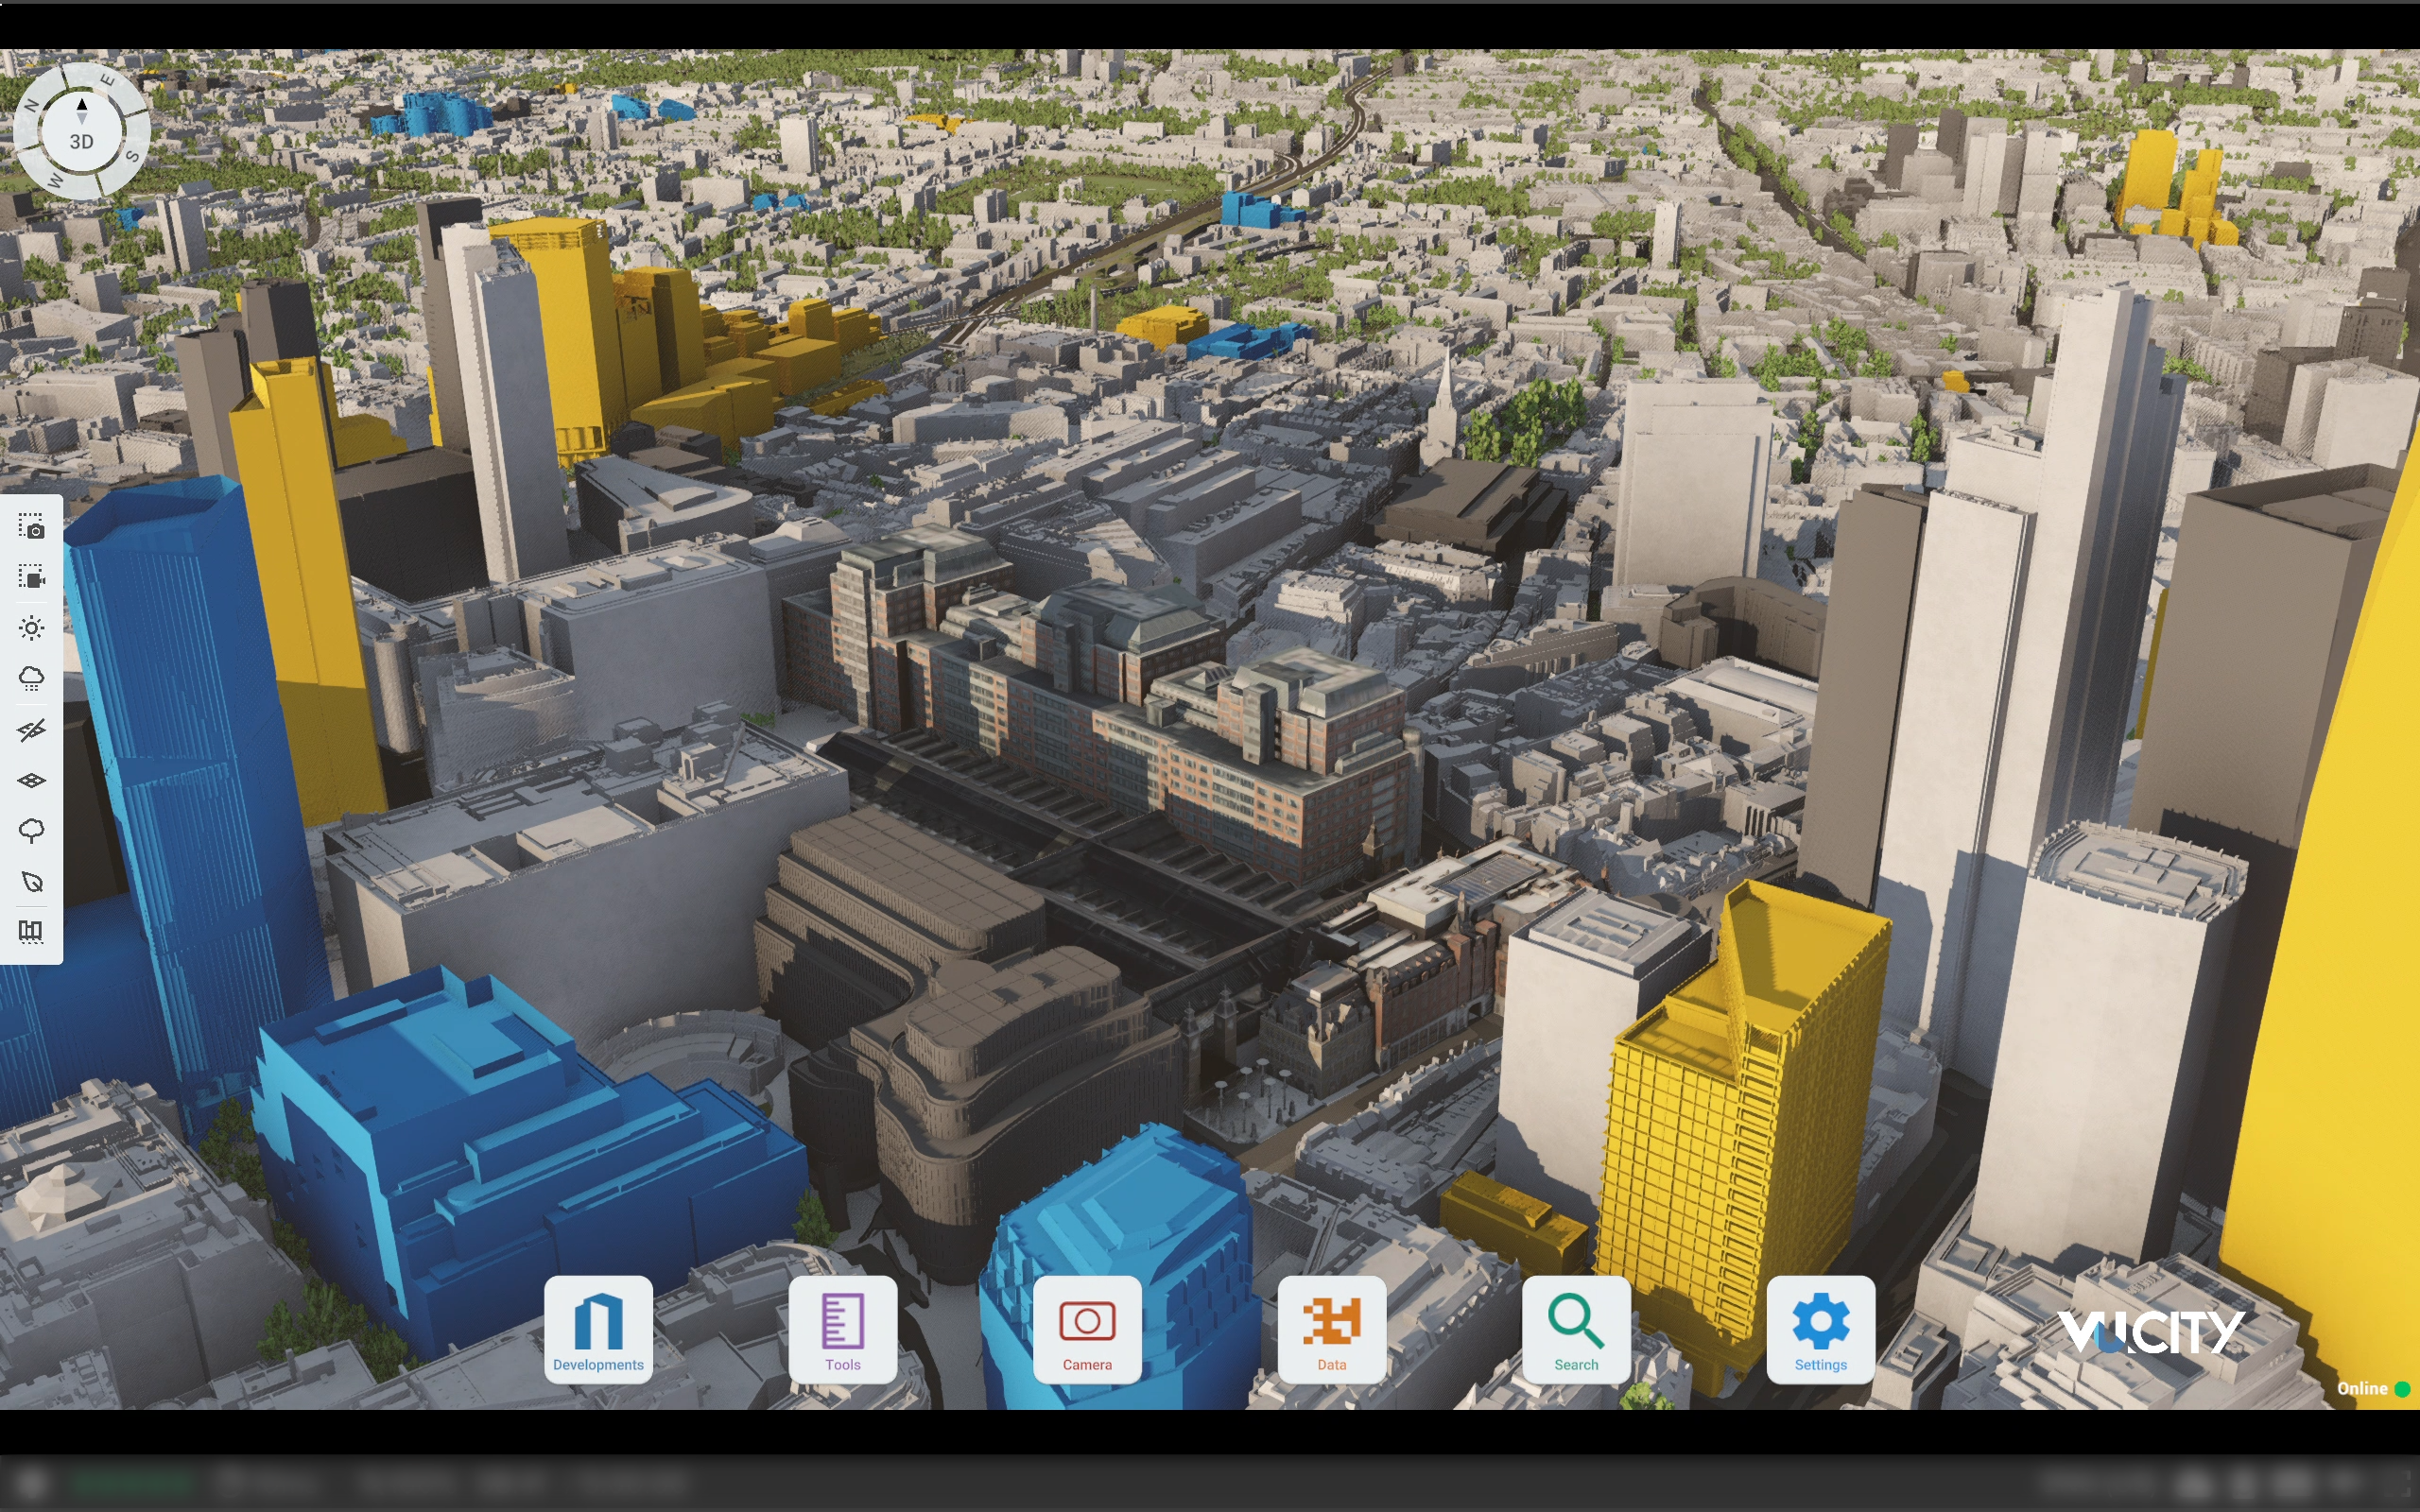Open the Search panel
Screen dimensions: 2420x1512
coord(1576,1330)
